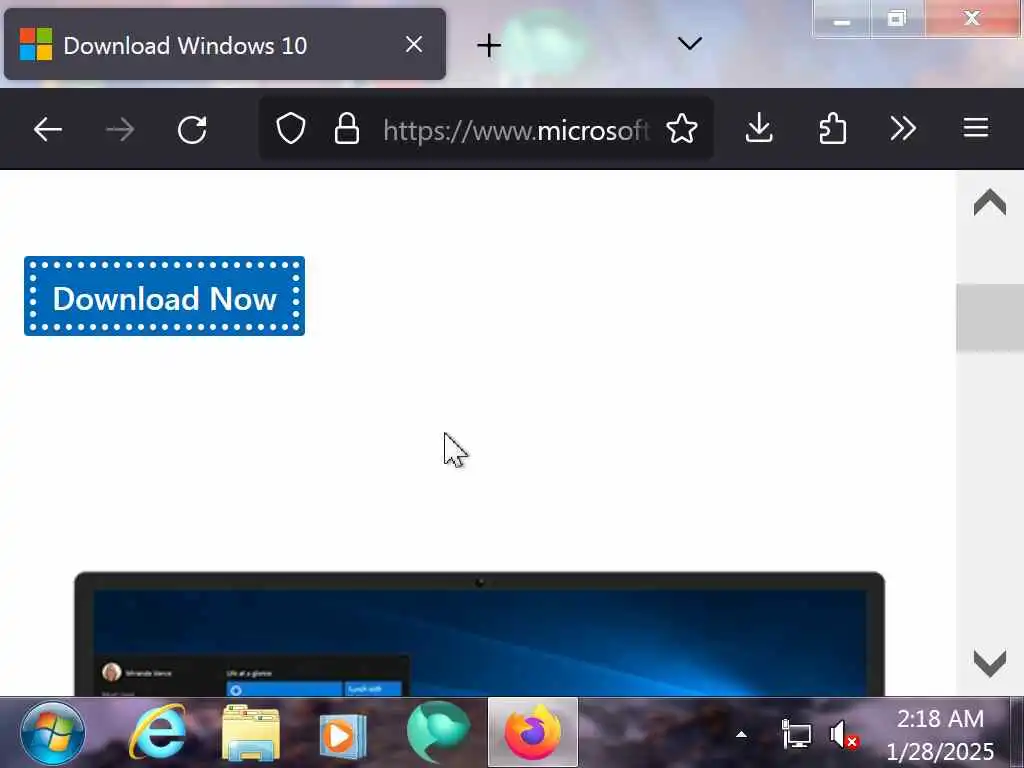
Task: Open a new tab with plus
Action: pyautogui.click(x=488, y=45)
